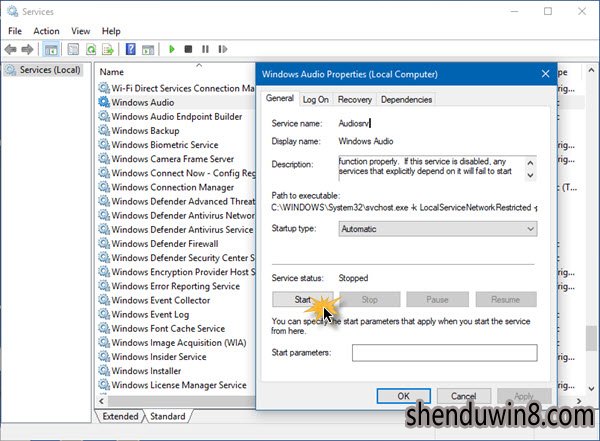Select Services (Local) in the console tree

click(x=50, y=70)
